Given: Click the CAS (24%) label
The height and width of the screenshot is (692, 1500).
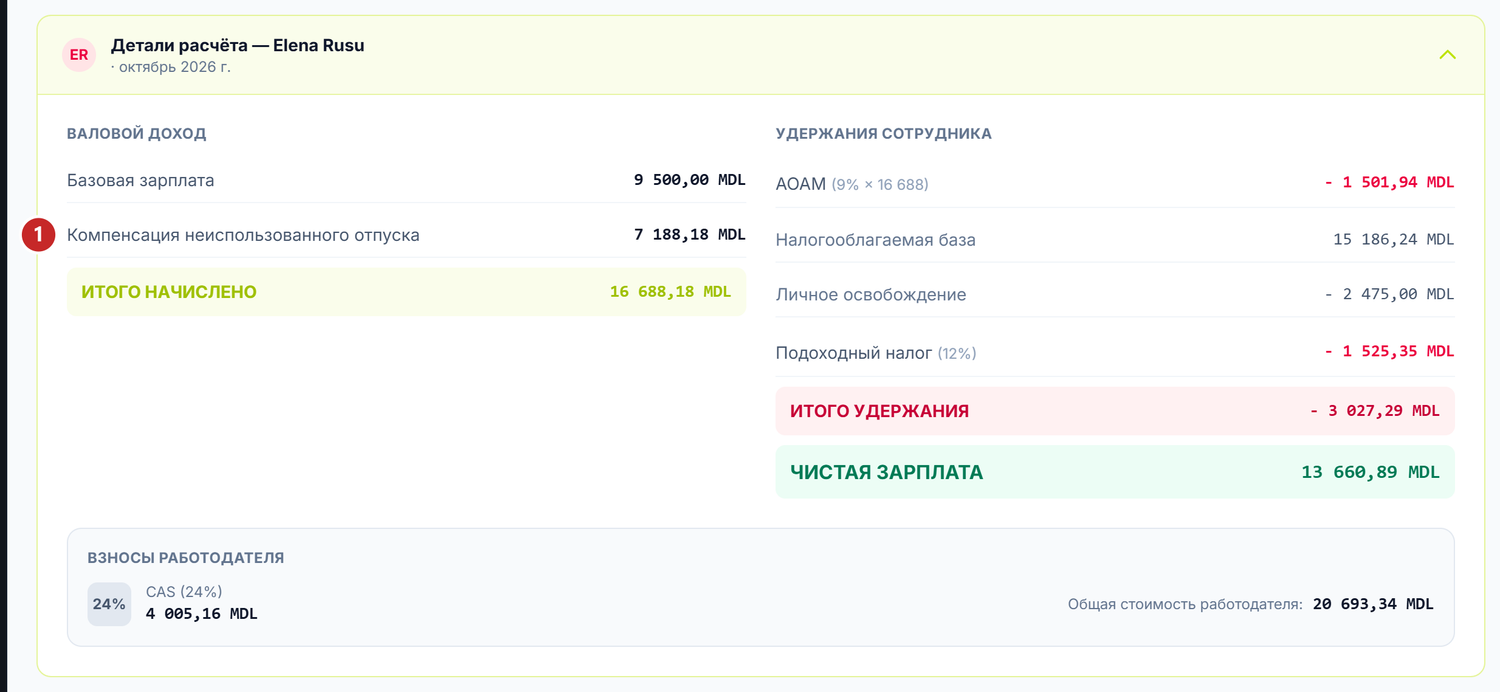Looking at the screenshot, I should pyautogui.click(x=184, y=592).
